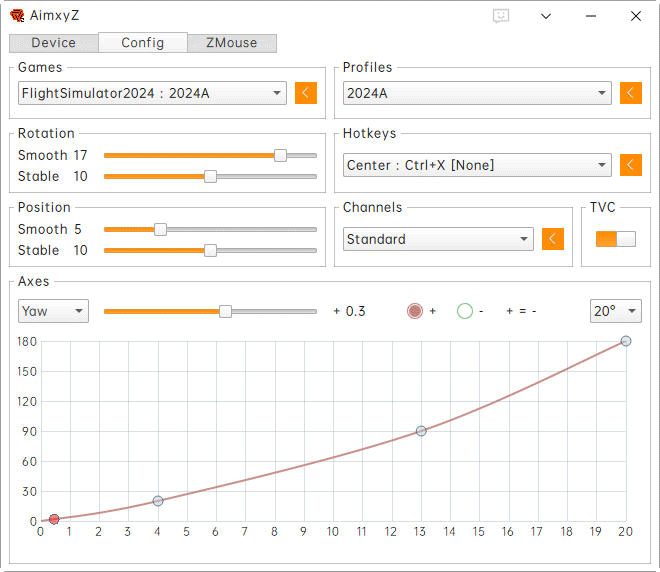Expand the Hotkeys dropdown showing Center Ctrl+X
The width and height of the screenshot is (660, 572).
476,165
